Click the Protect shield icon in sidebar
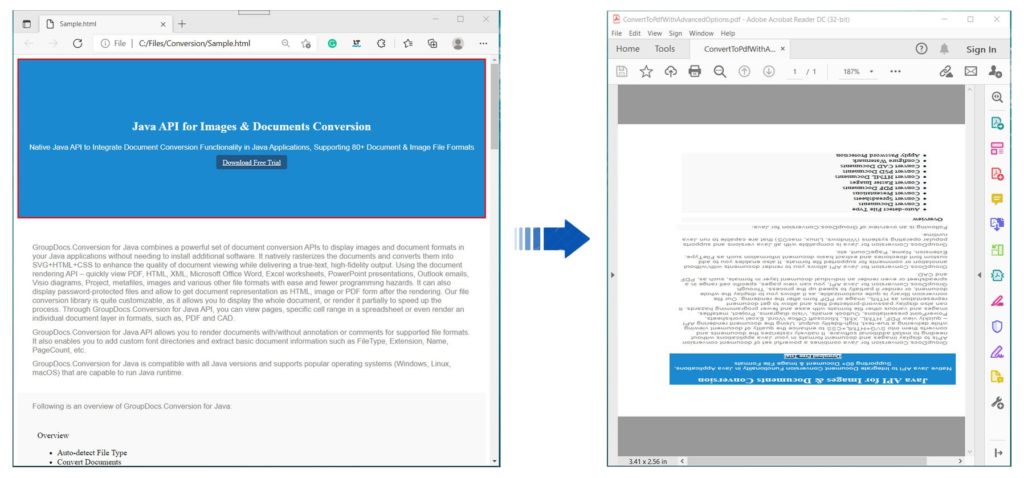Viewport: 1024px width, 478px height. tap(996, 326)
